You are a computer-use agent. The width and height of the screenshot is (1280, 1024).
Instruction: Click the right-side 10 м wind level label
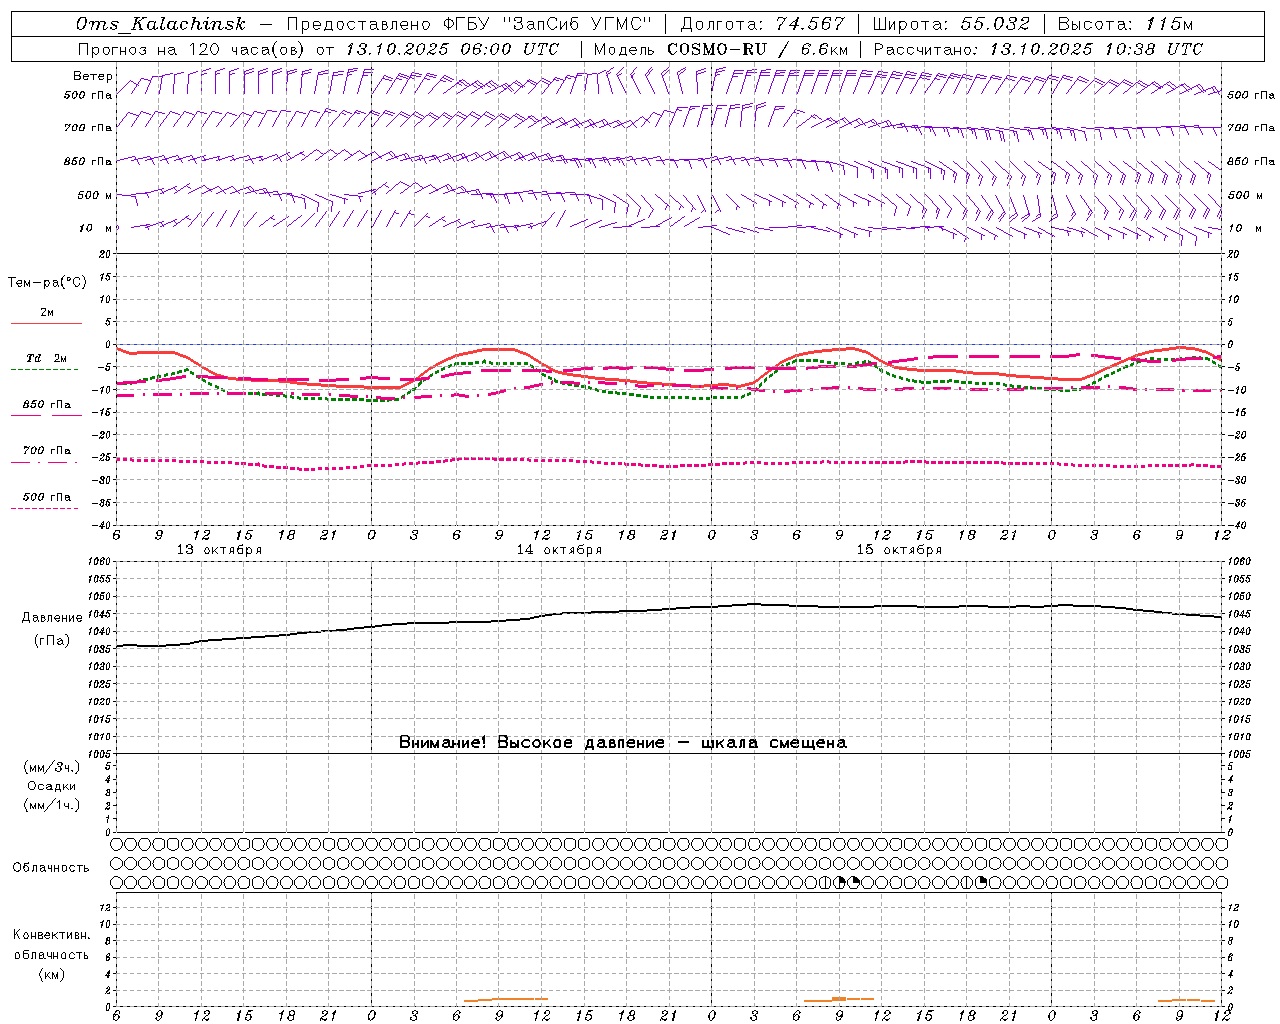[1244, 228]
